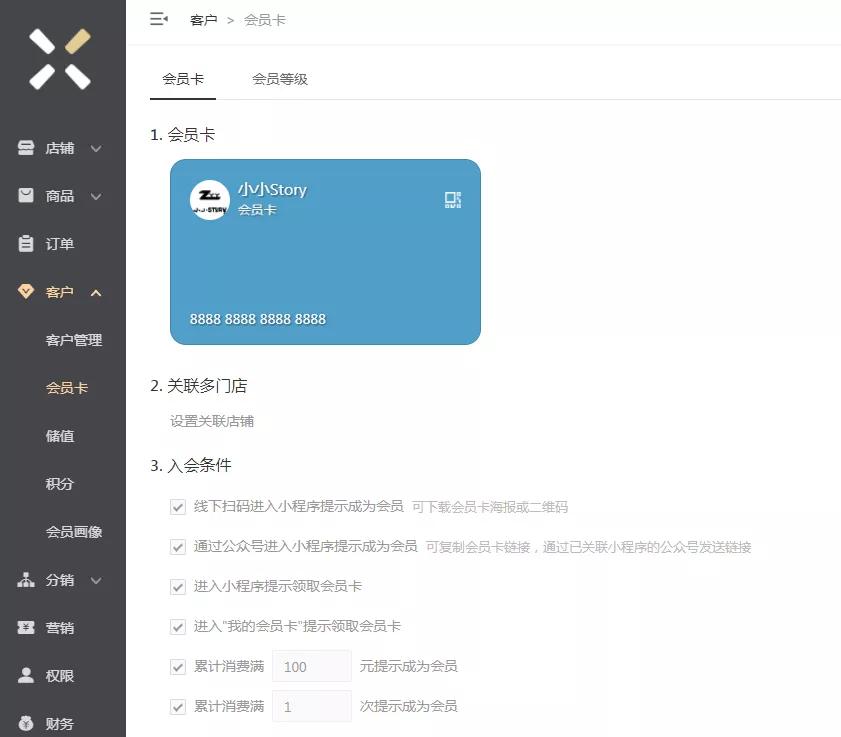Click the 订单 clipboard icon
Viewport: 841px width, 737px height.
(26, 244)
